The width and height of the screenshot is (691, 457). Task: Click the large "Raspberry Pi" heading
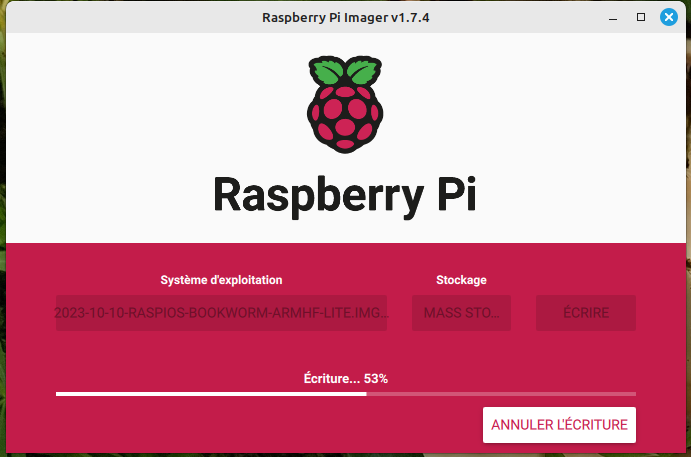(345, 196)
